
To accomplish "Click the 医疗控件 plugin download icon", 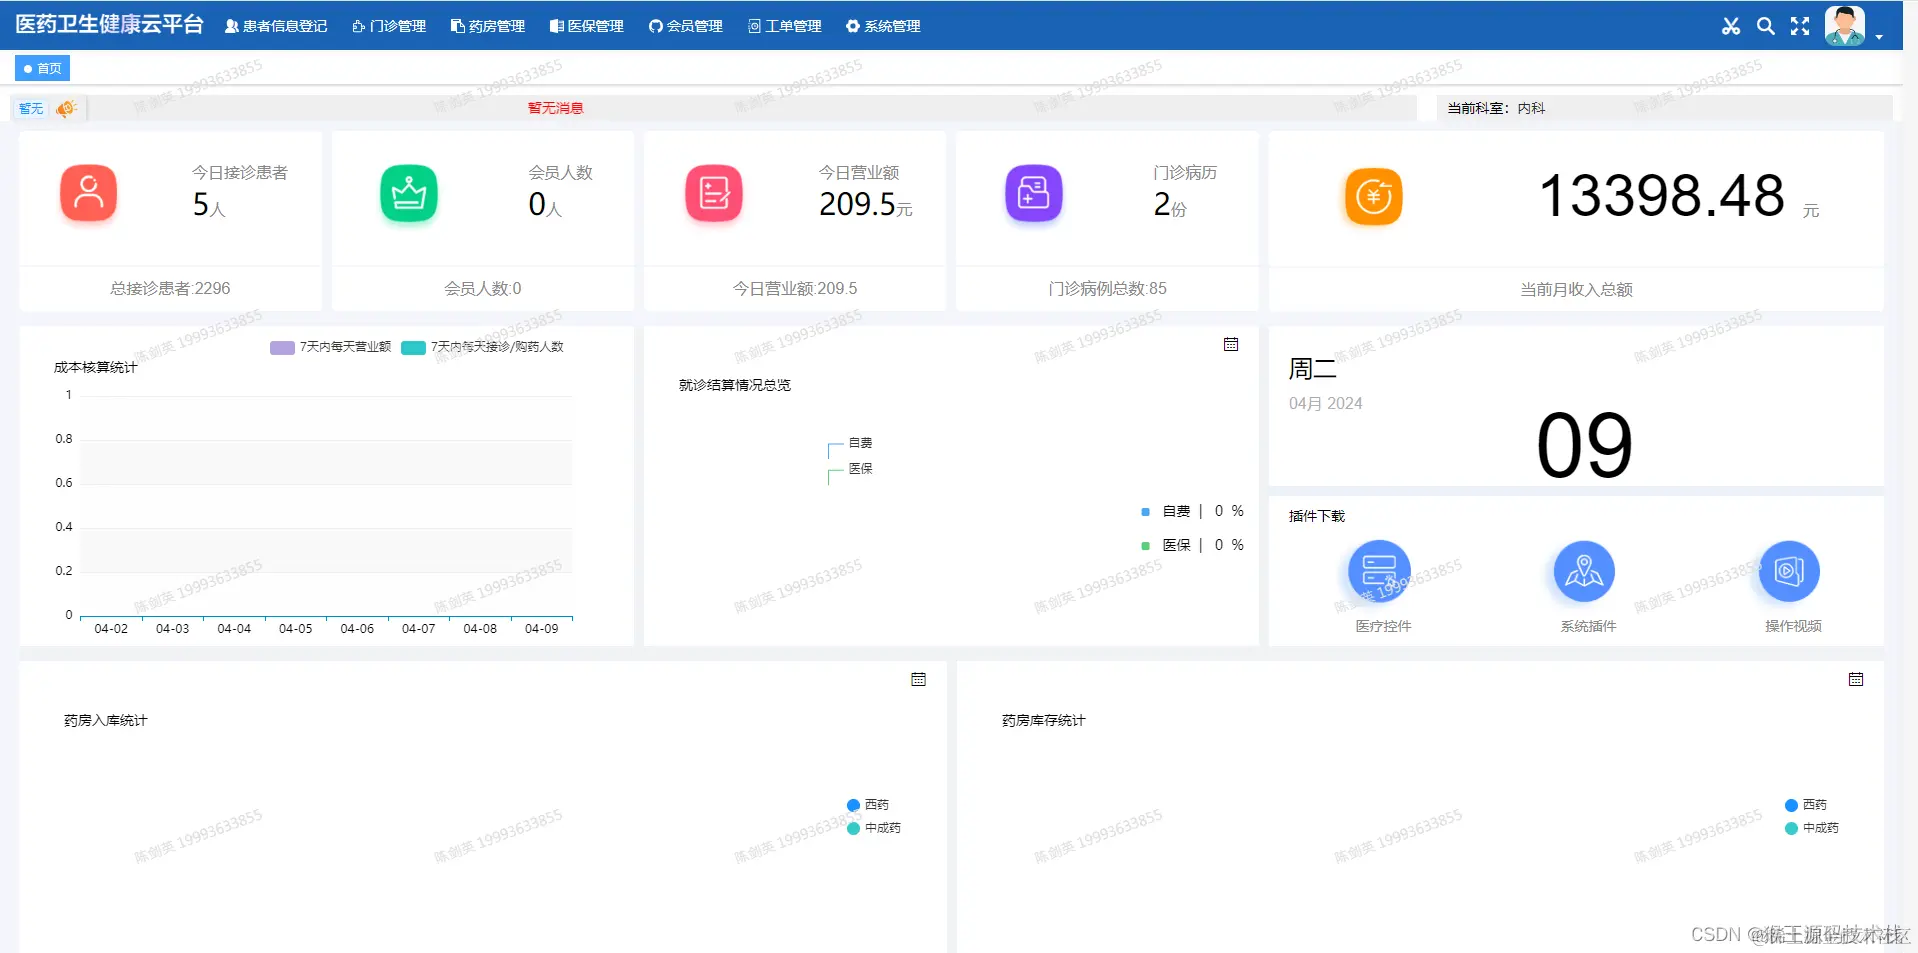I will point(1378,570).
